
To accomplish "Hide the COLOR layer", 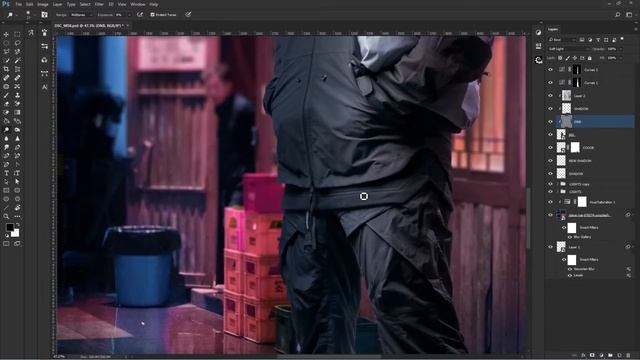I will pyautogui.click(x=550, y=148).
